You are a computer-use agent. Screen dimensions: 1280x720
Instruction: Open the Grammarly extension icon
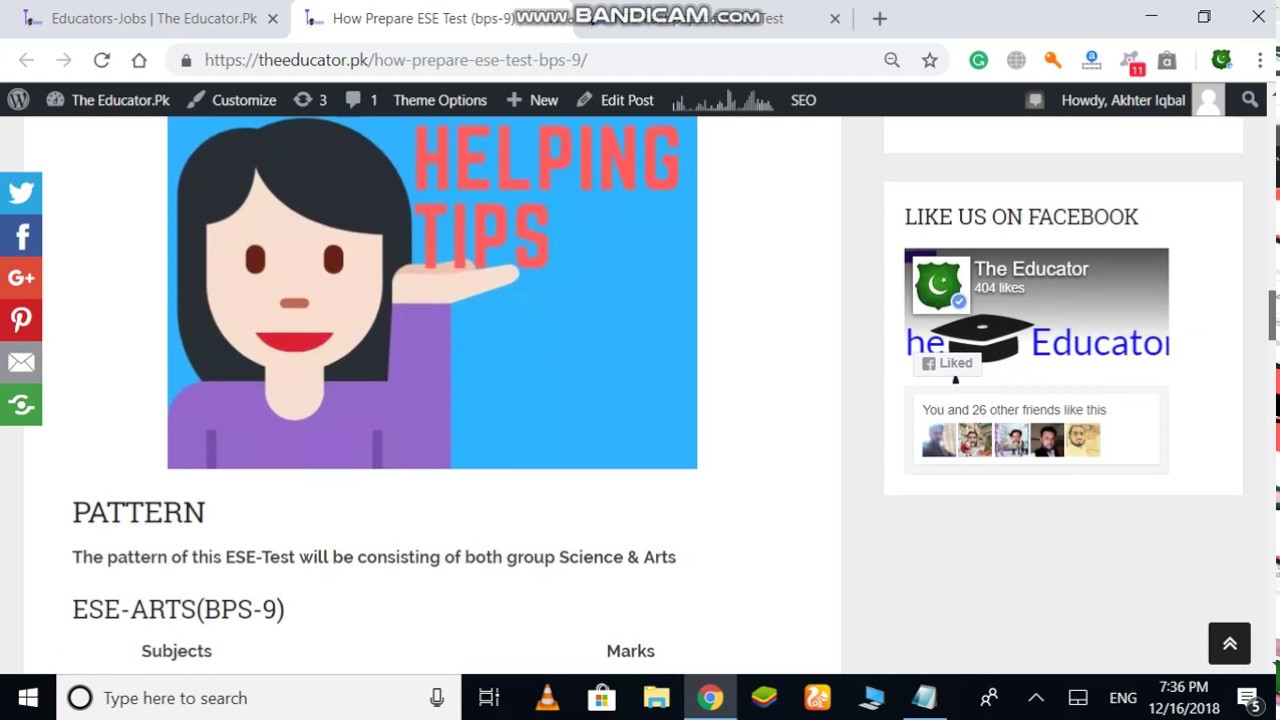979,60
